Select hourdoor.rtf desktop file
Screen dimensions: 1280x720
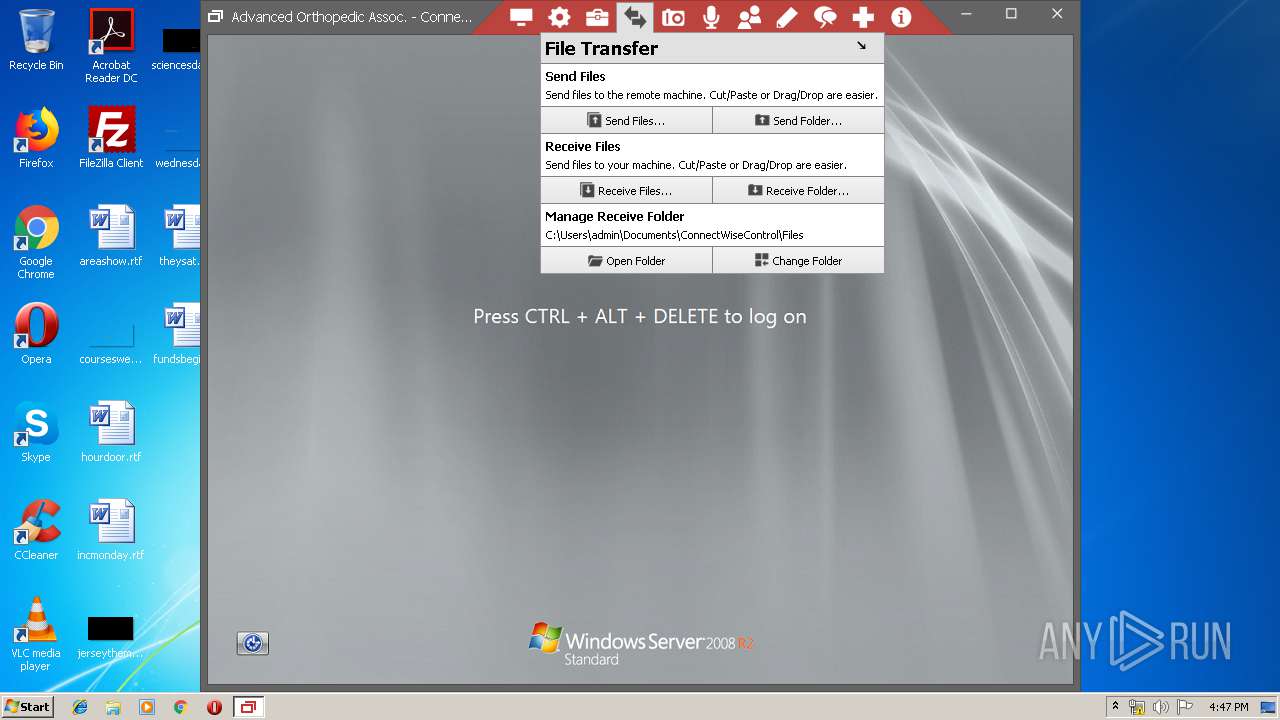[111, 432]
